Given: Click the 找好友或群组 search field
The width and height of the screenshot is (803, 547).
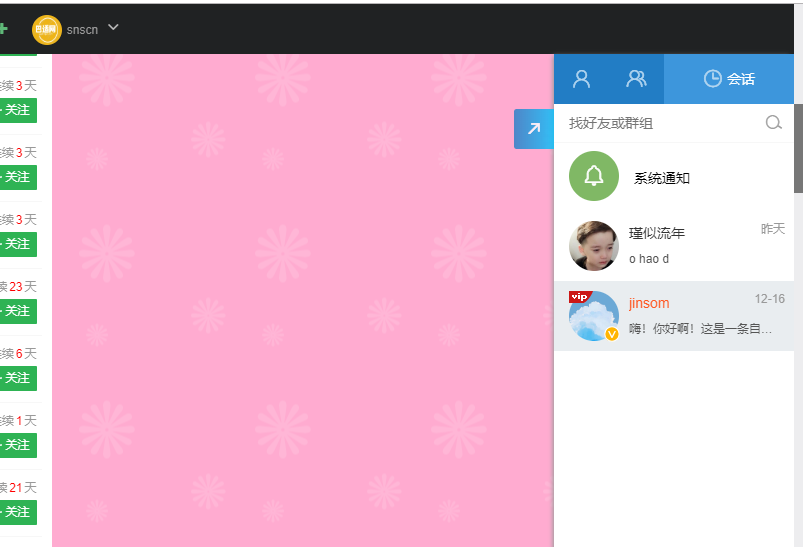Looking at the screenshot, I should pyautogui.click(x=660, y=123).
